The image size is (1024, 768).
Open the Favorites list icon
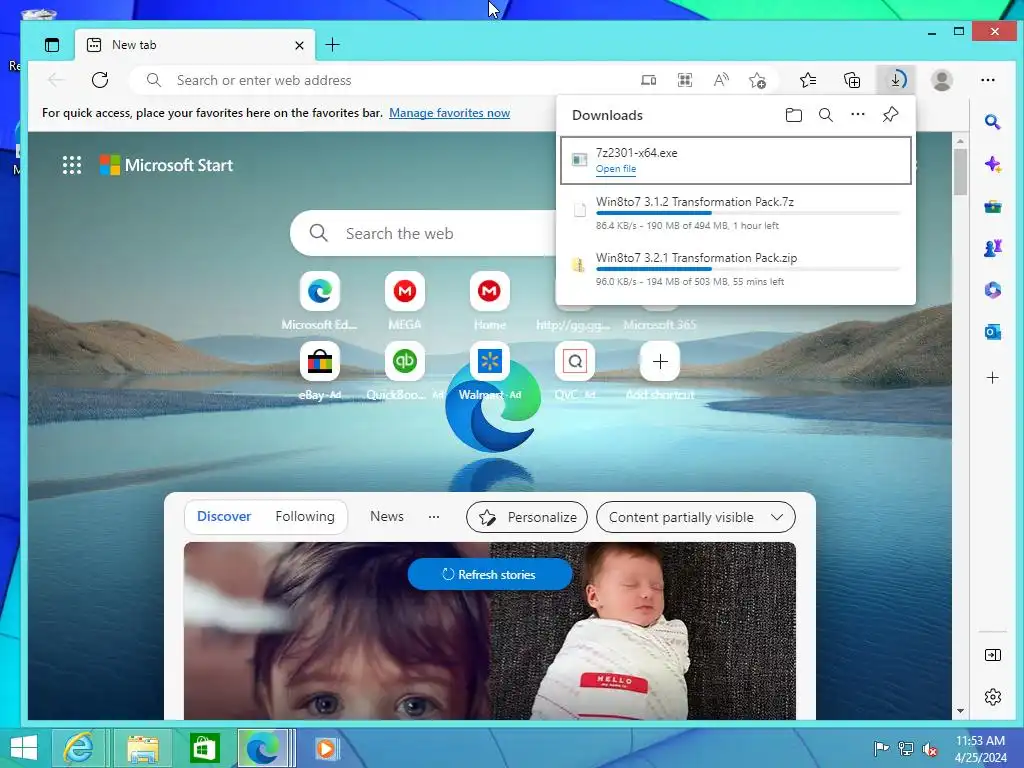808,80
